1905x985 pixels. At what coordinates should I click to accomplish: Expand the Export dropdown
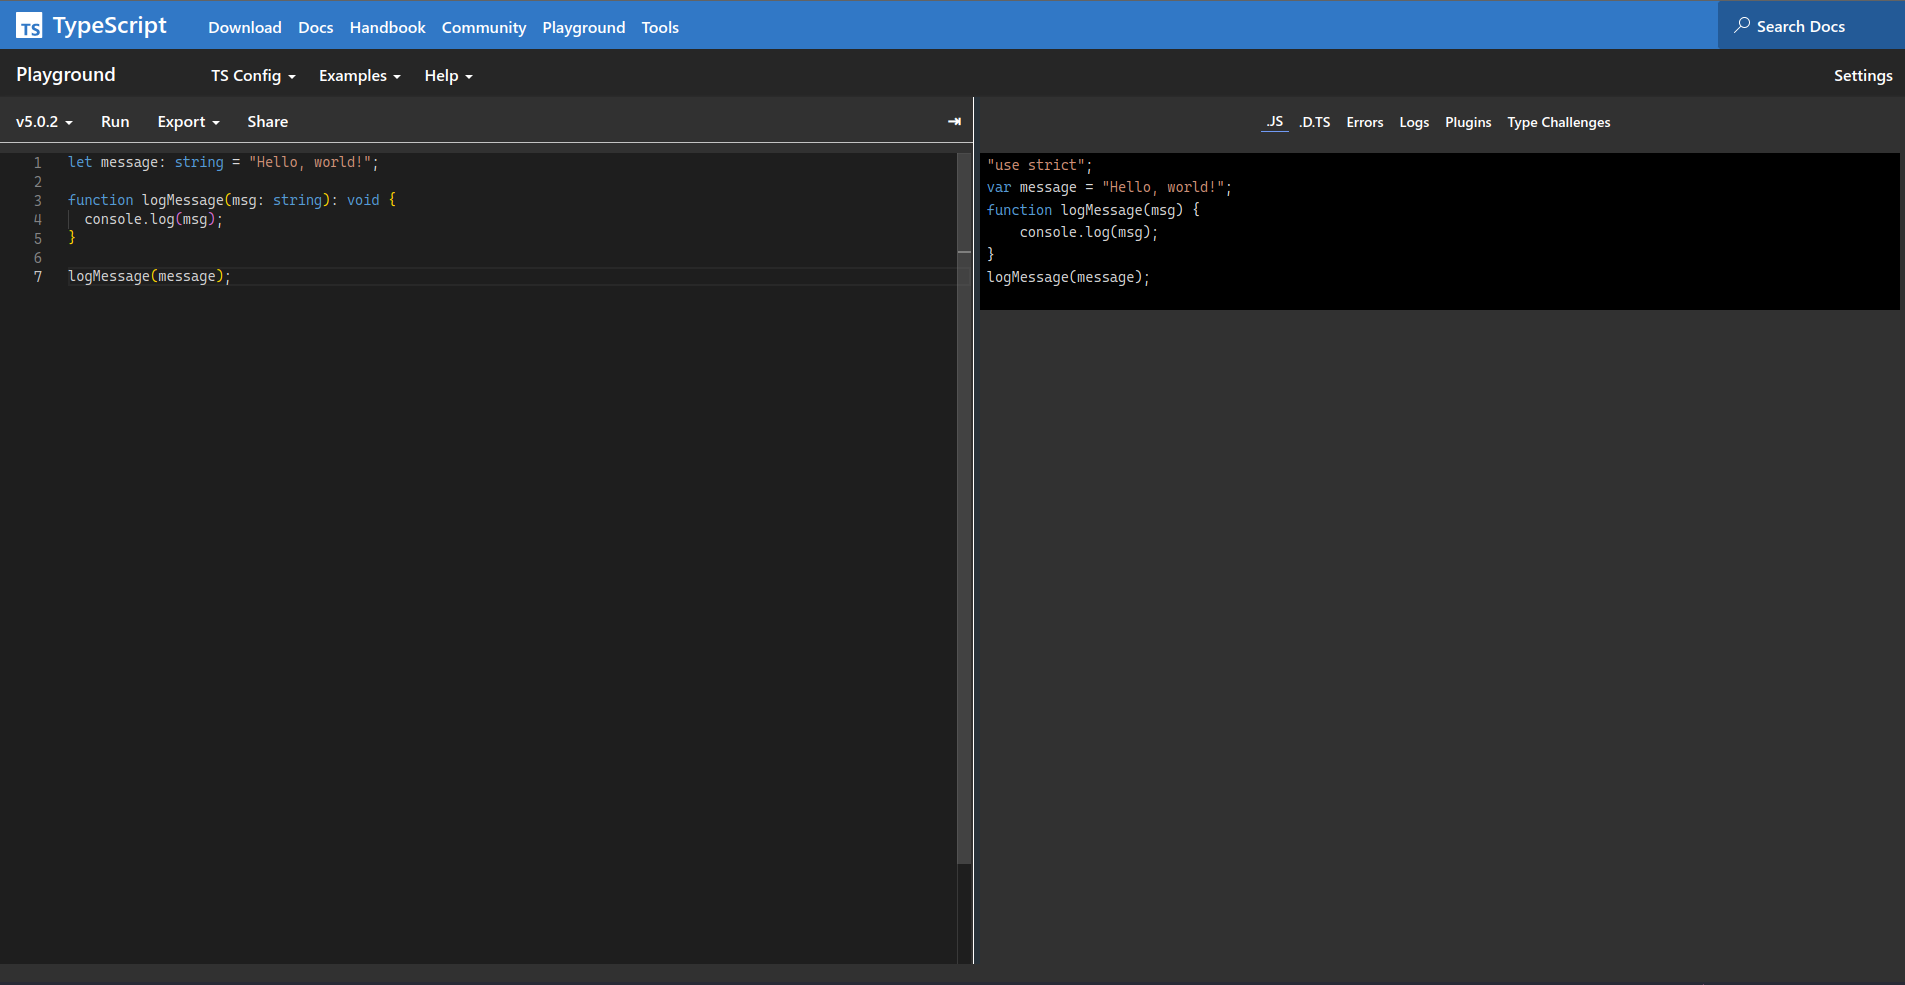pyautogui.click(x=188, y=122)
